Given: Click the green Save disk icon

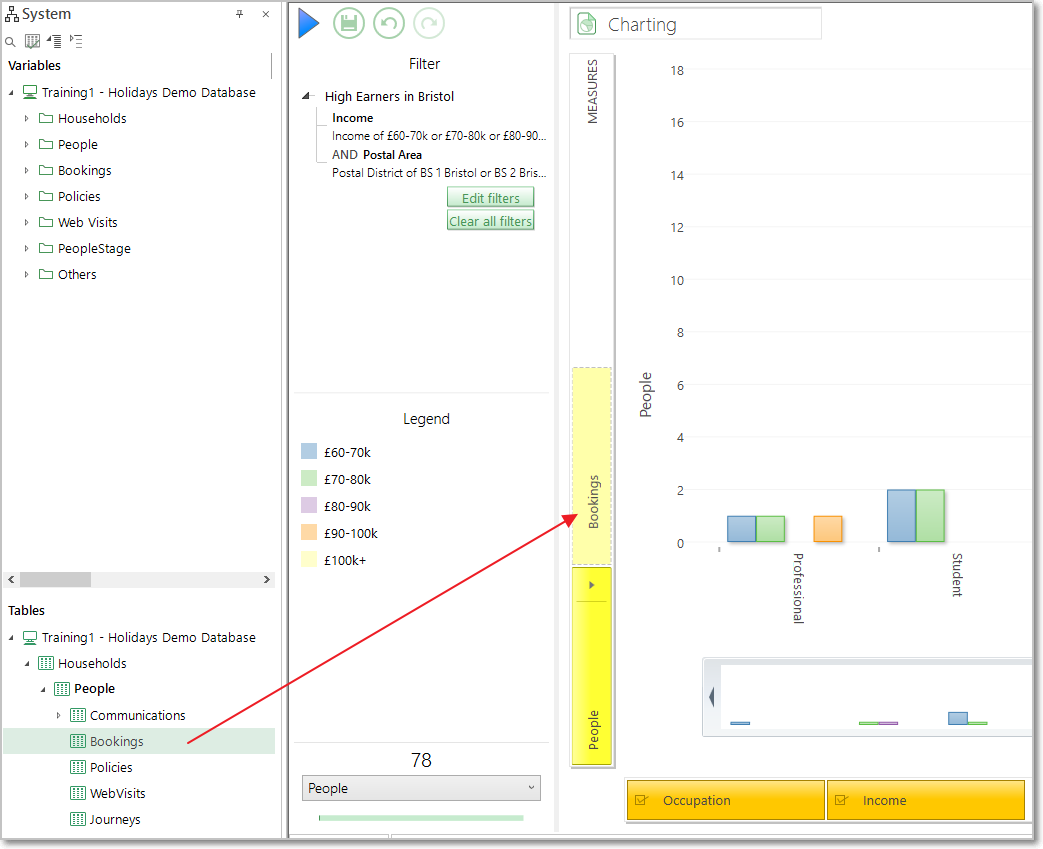Looking at the screenshot, I should click(x=349, y=23).
